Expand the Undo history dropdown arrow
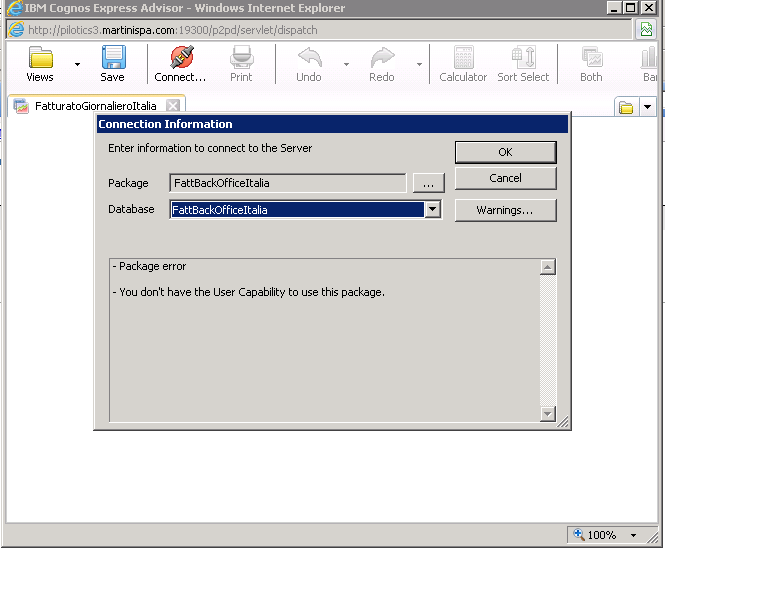Image resolution: width=768 pixels, height=614 pixels. click(346, 64)
